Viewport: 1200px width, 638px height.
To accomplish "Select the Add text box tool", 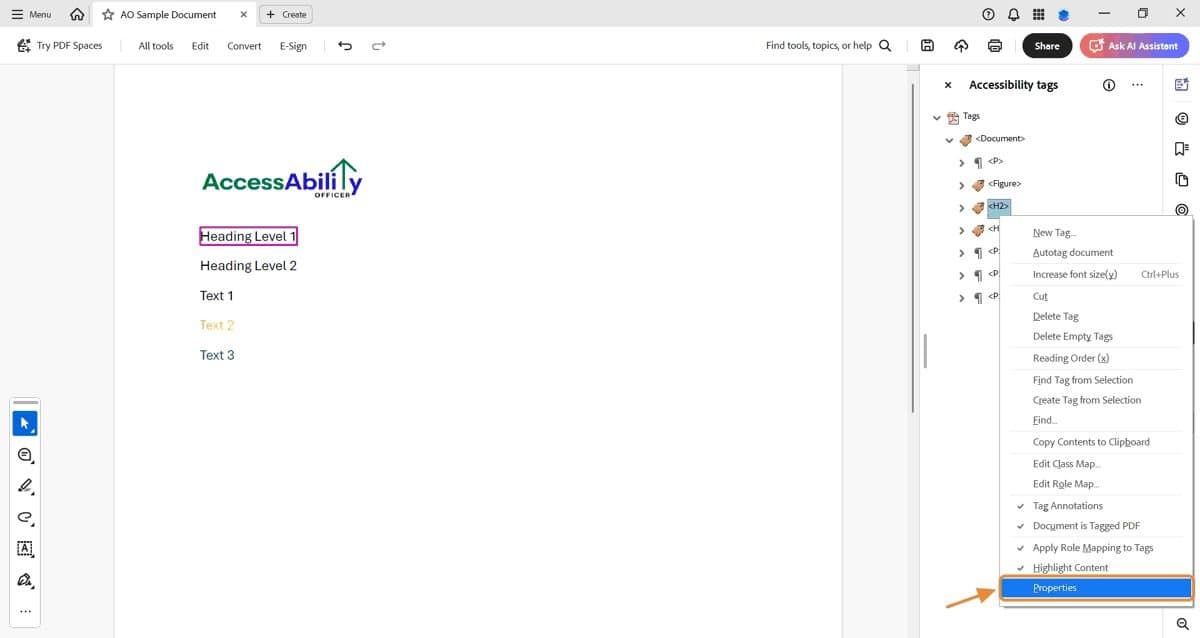I will tap(25, 549).
